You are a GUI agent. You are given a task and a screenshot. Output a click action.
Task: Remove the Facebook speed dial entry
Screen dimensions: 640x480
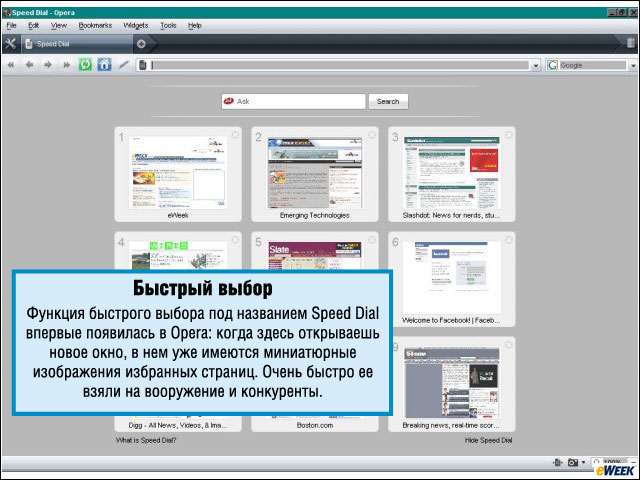(x=509, y=240)
